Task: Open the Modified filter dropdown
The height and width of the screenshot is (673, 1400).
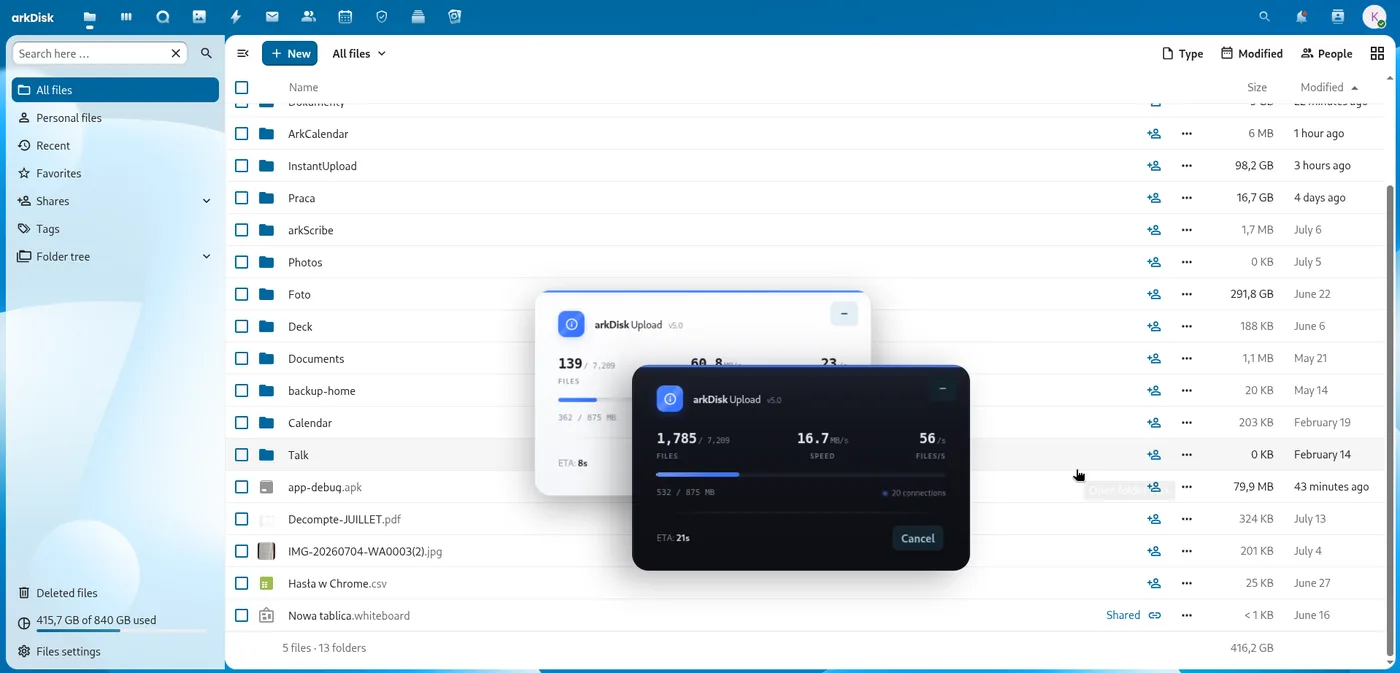Action: coord(1252,53)
